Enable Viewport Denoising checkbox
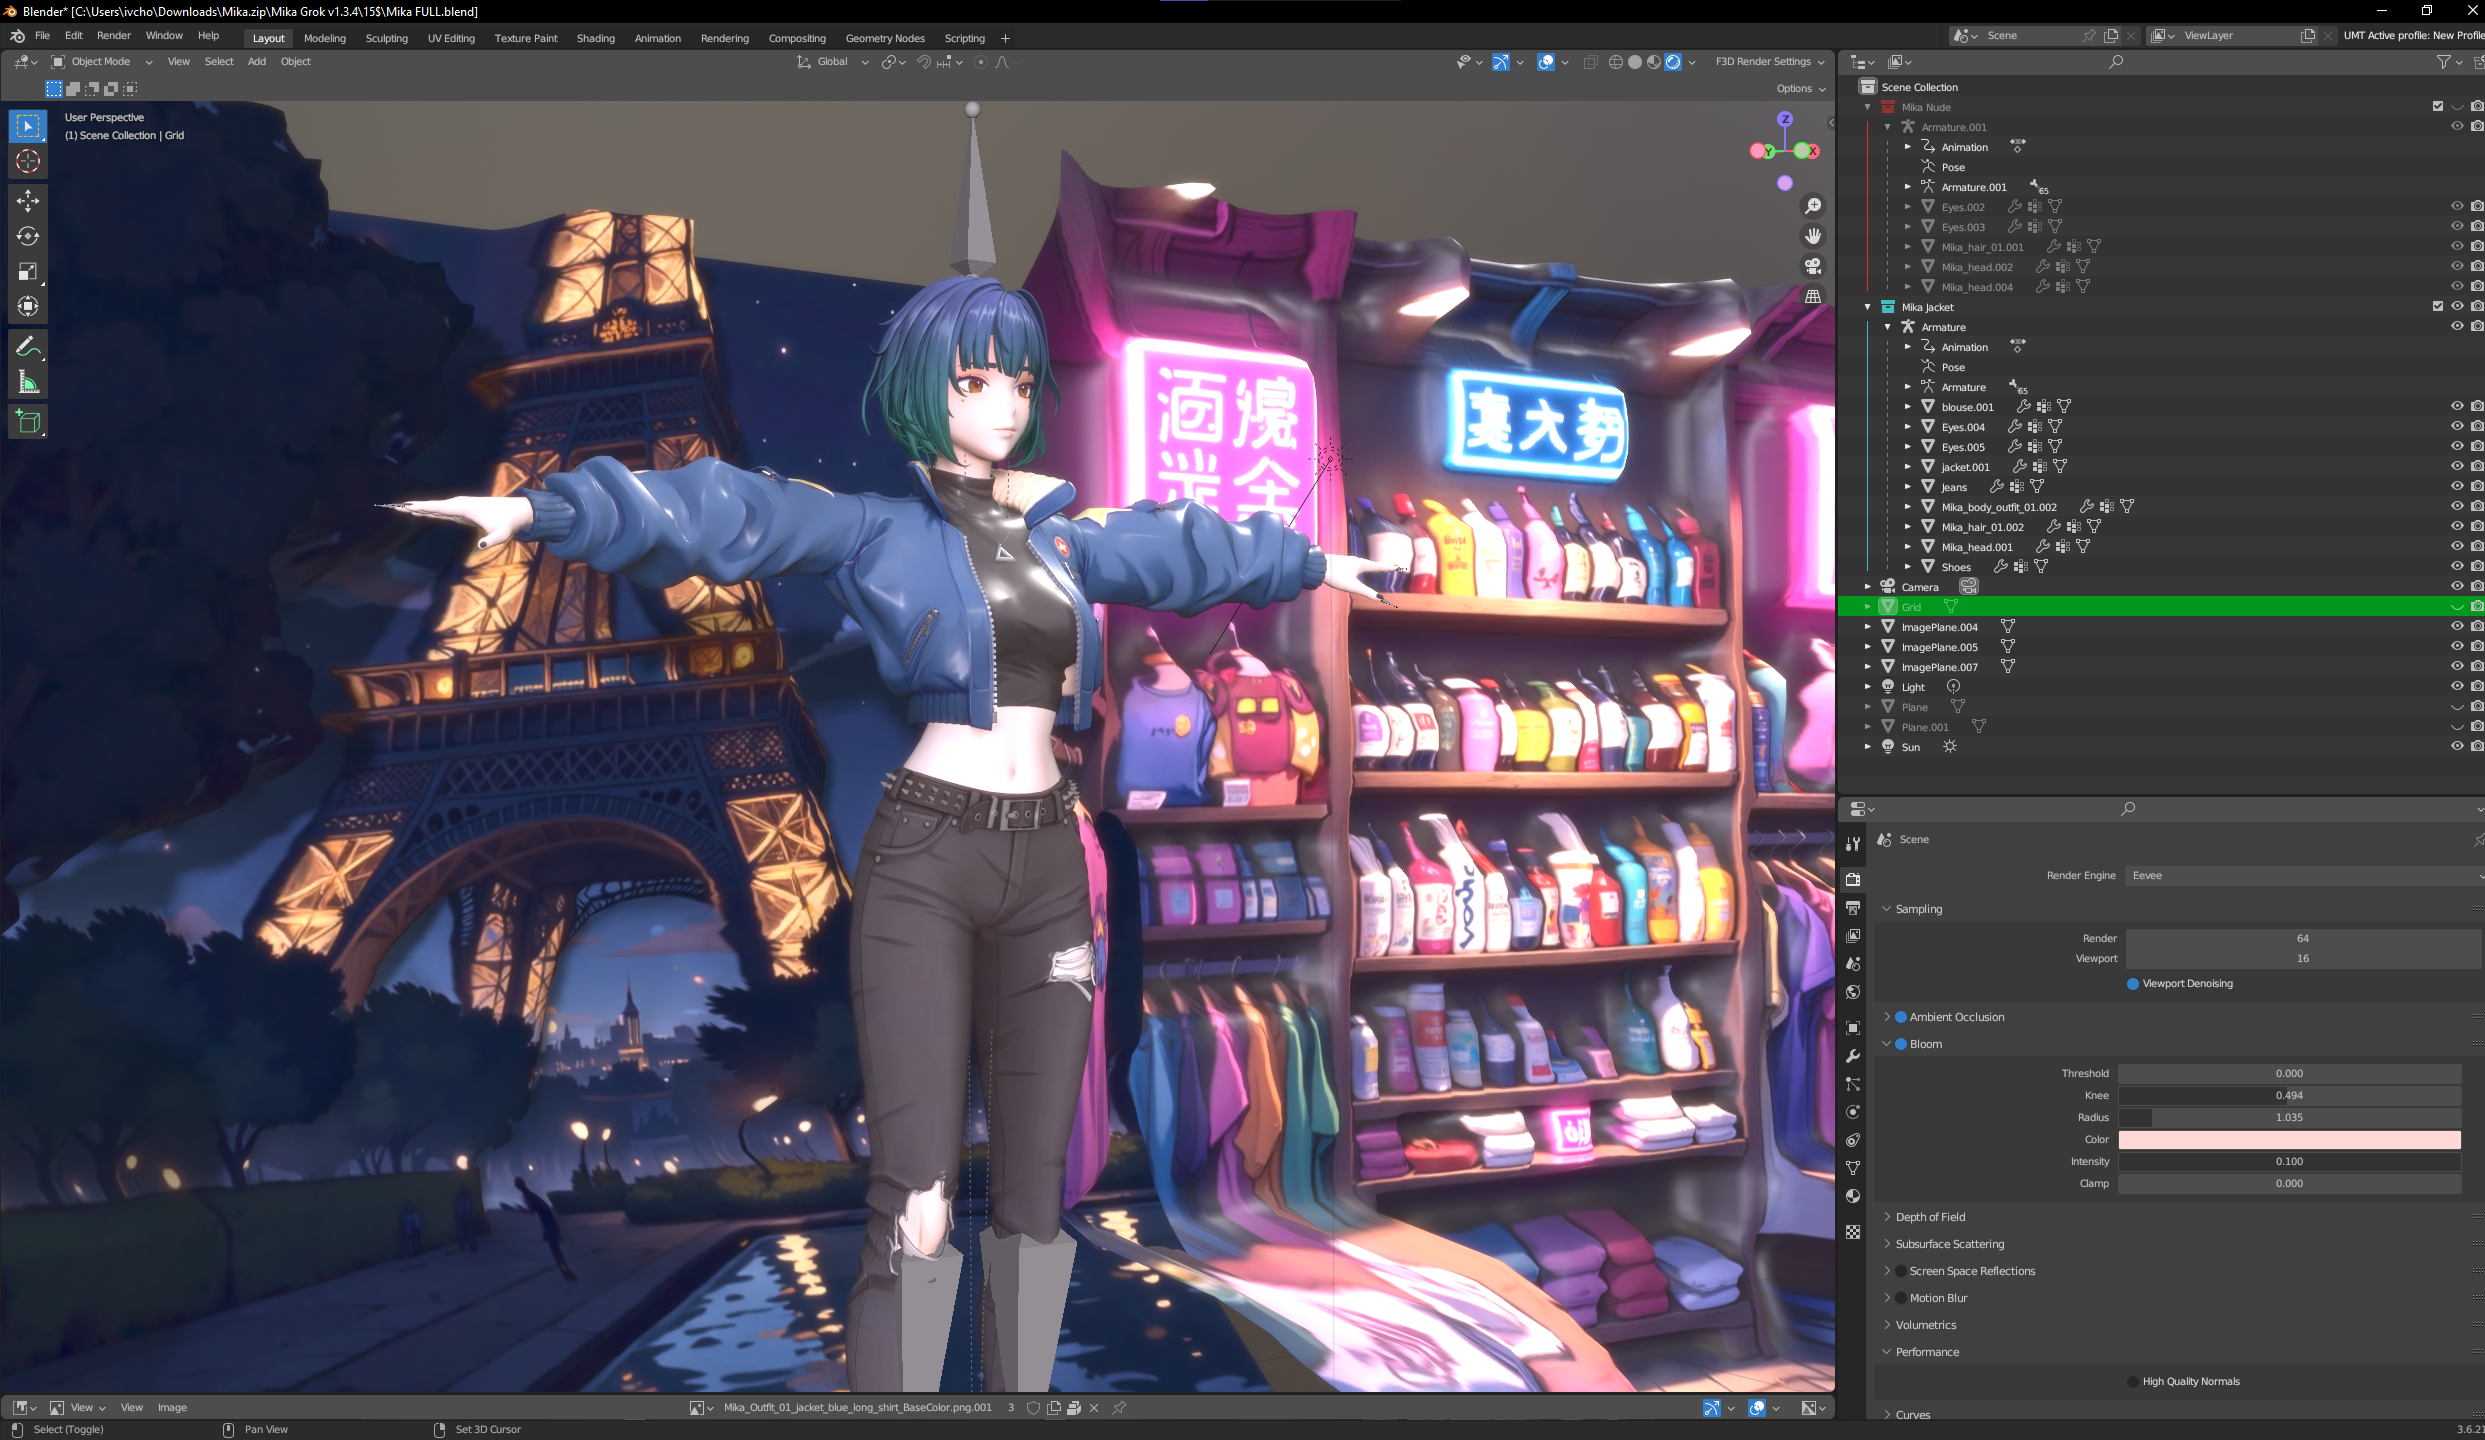 [x=2132, y=984]
